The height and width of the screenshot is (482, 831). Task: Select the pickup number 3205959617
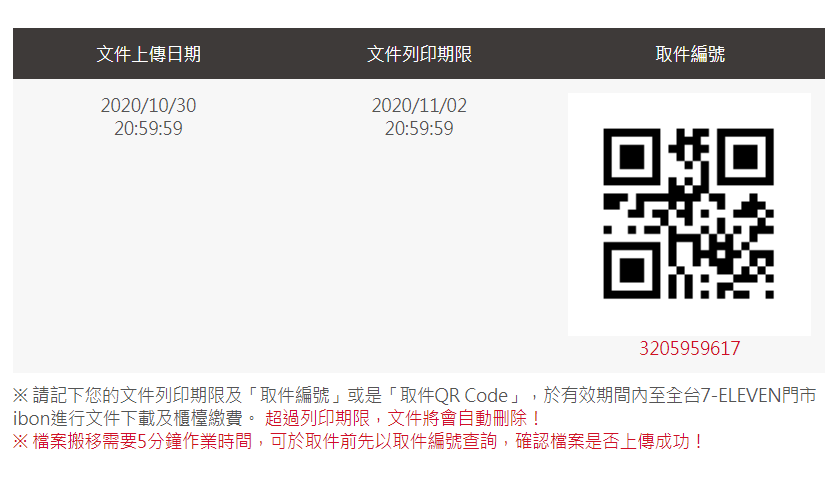689,348
